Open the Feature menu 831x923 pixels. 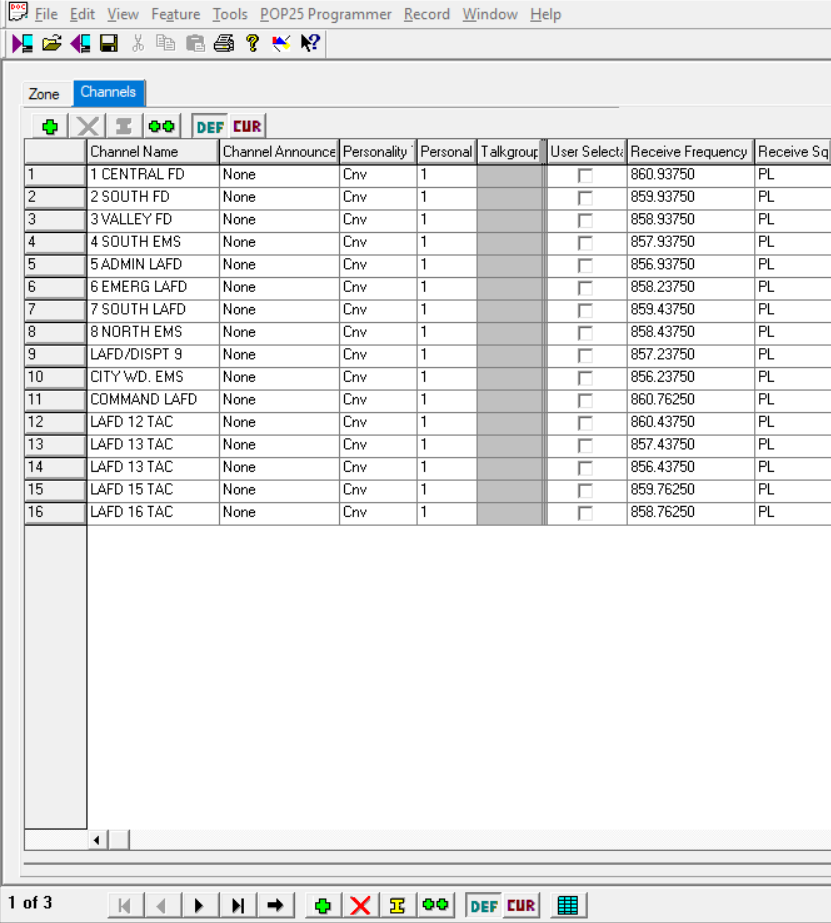coord(175,14)
